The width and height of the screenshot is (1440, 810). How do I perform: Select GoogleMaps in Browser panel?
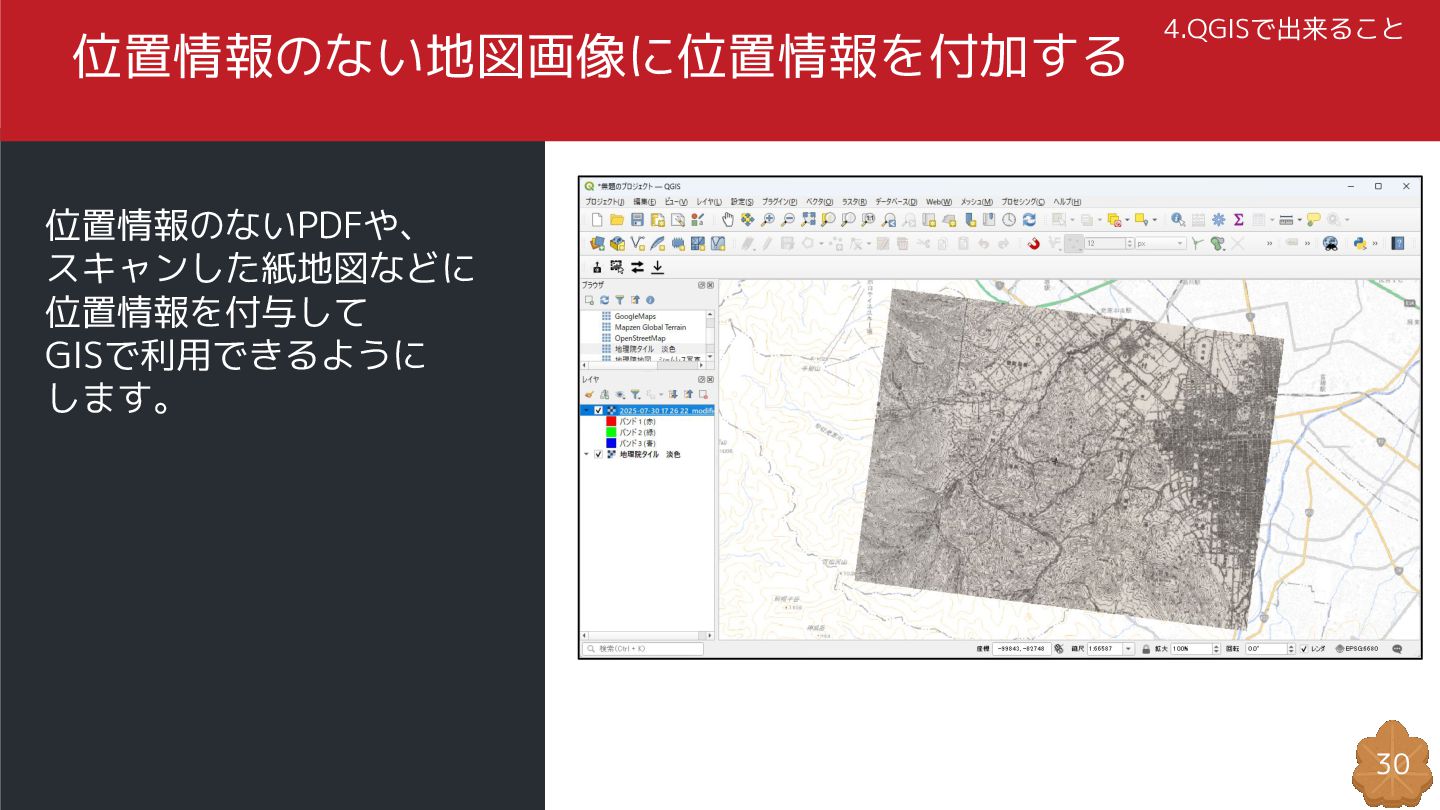pos(635,316)
